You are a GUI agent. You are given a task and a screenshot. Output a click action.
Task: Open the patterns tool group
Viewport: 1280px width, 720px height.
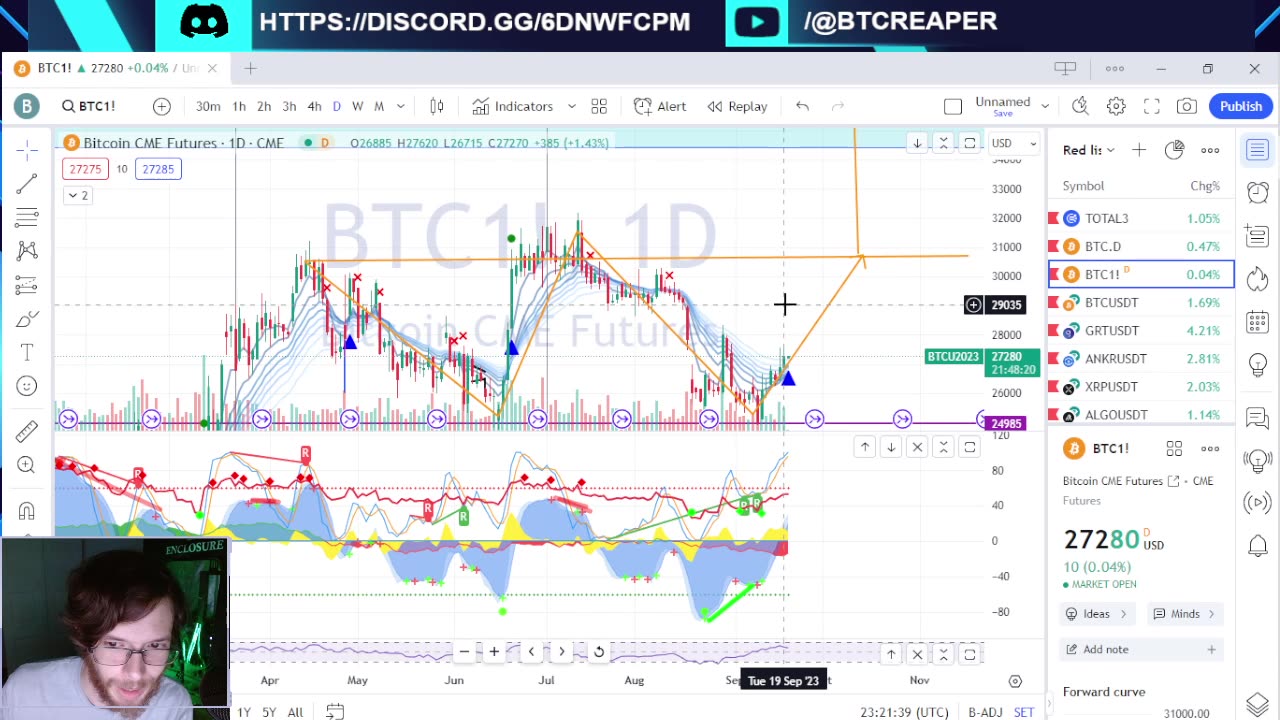(27, 251)
